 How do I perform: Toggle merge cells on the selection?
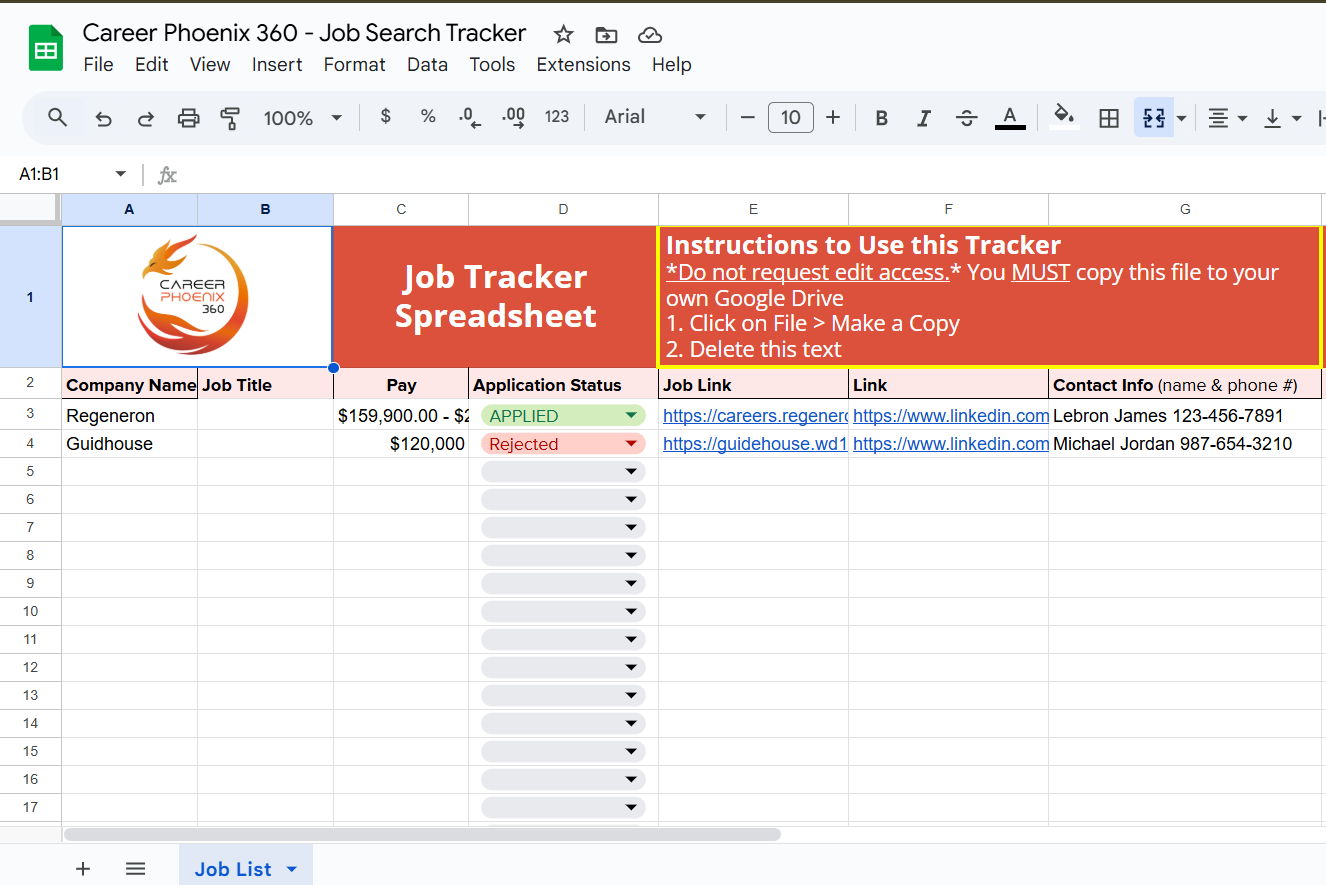coord(1153,117)
